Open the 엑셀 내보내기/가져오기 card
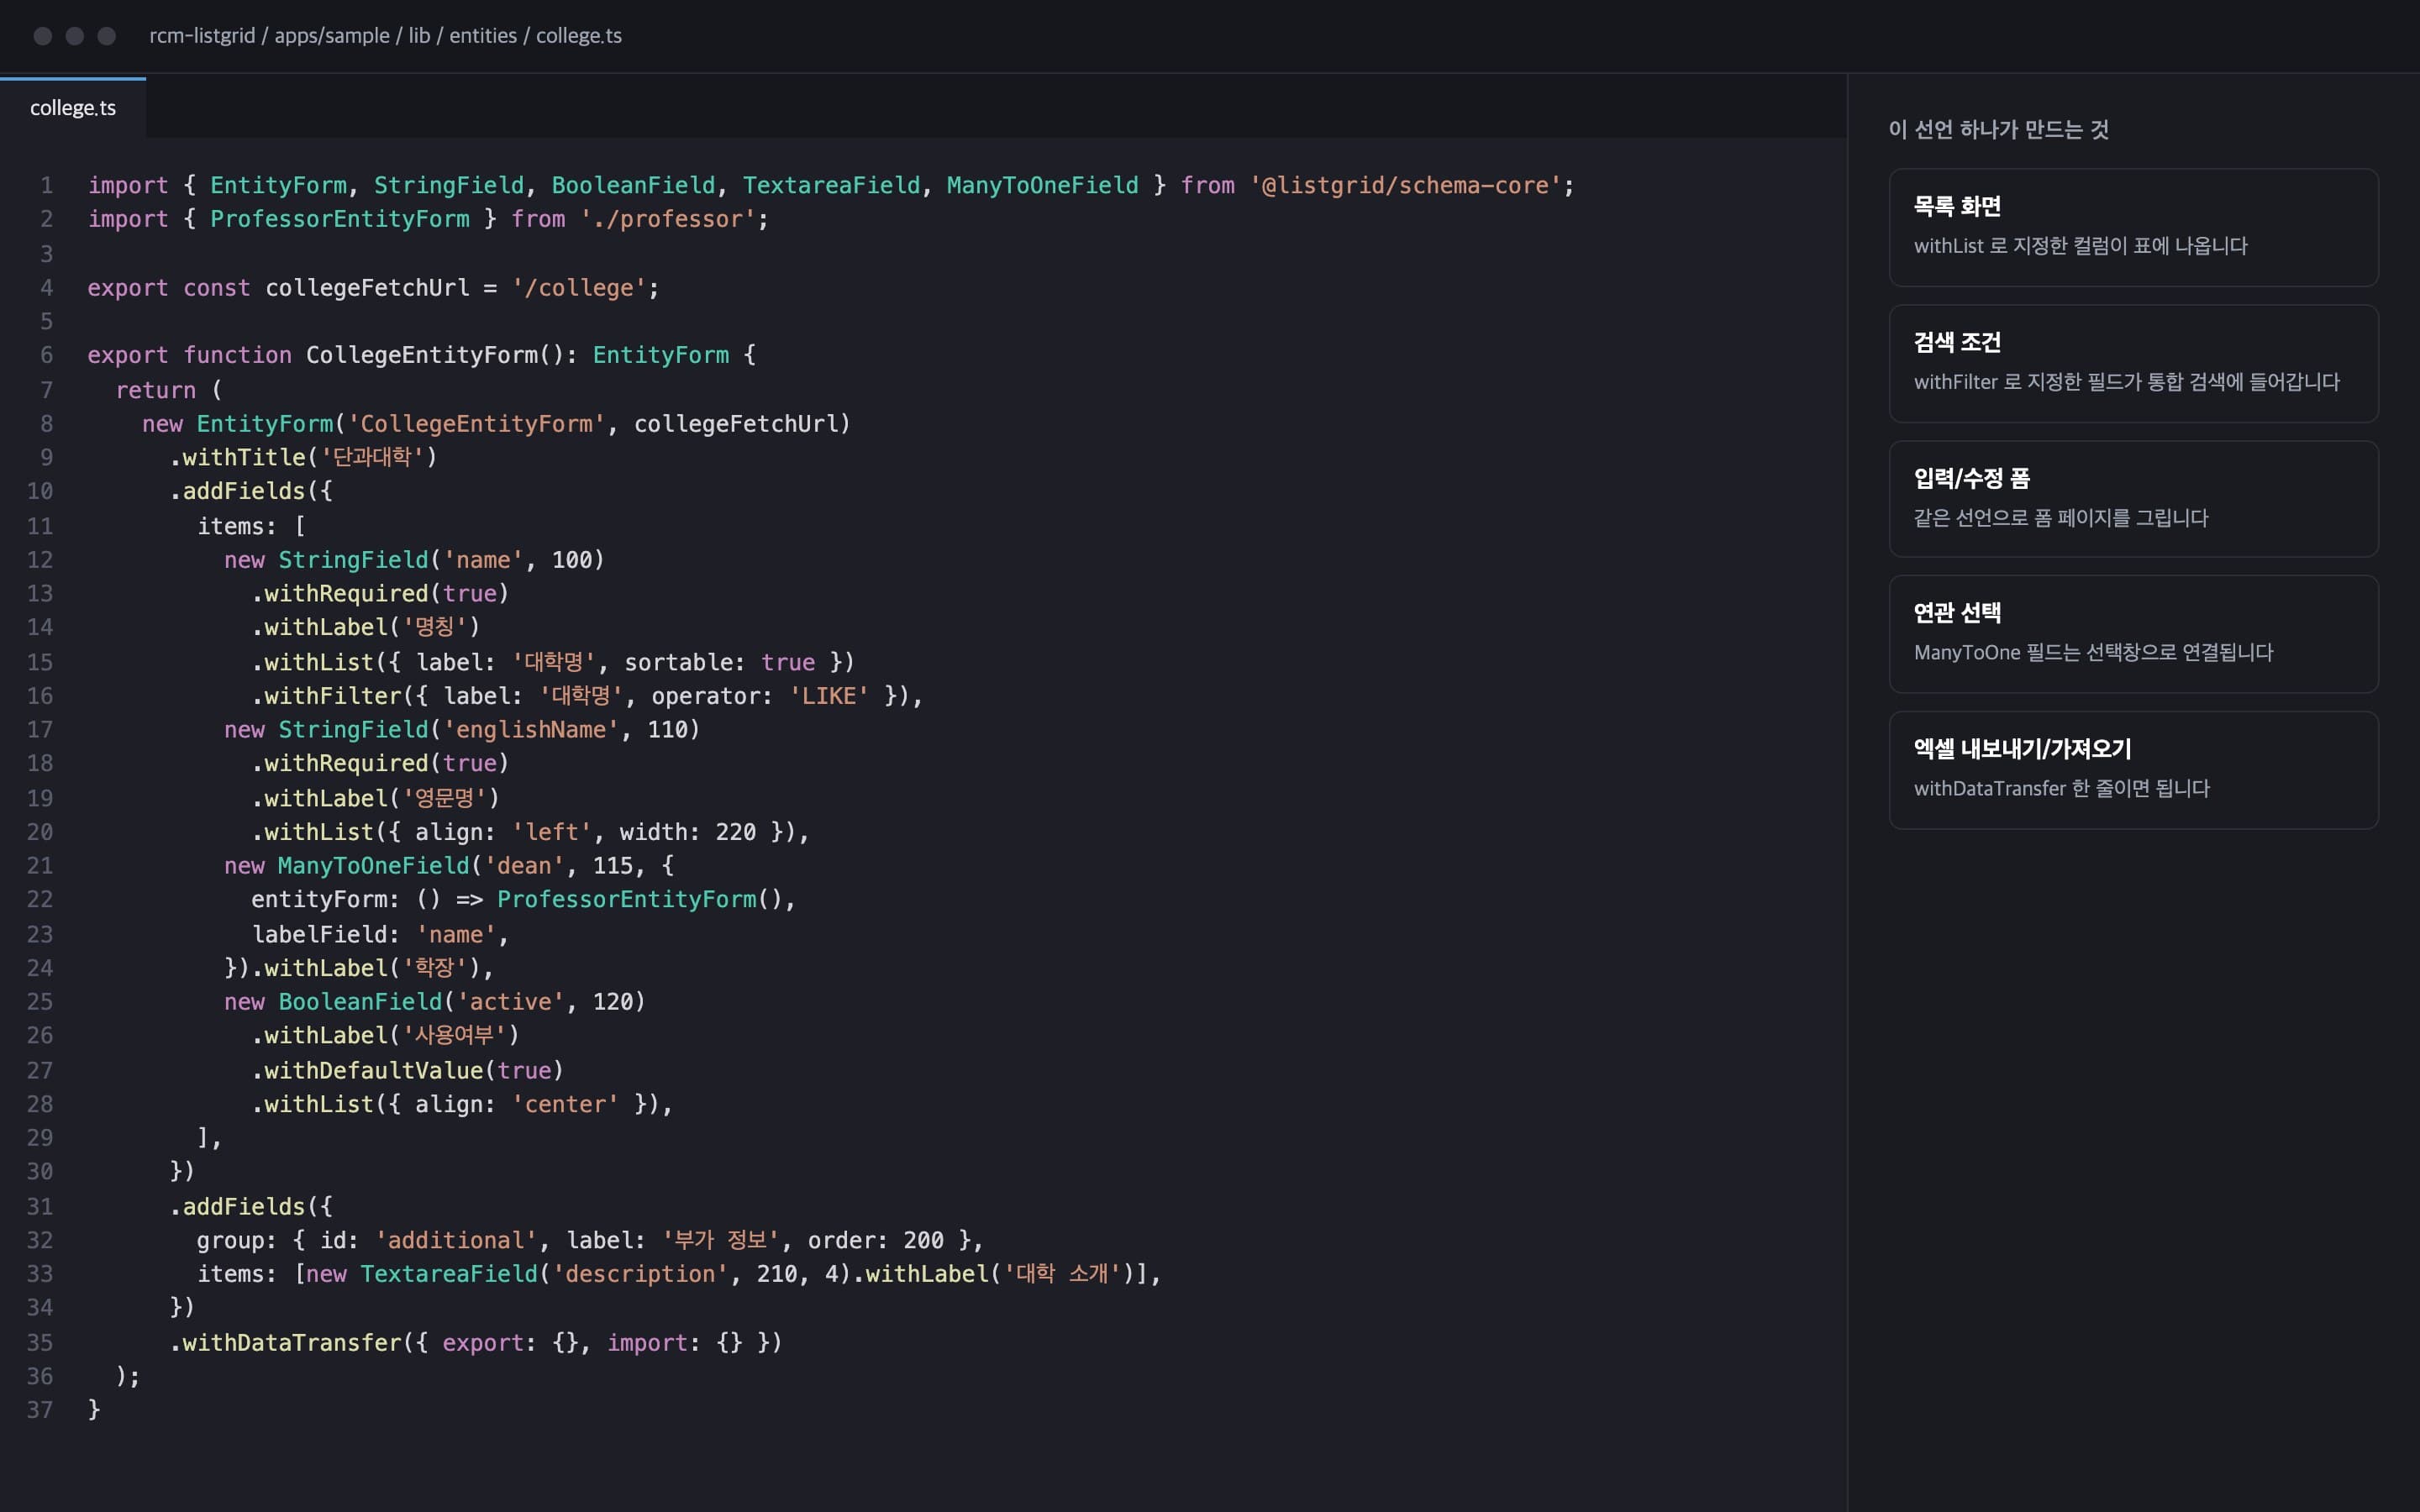The width and height of the screenshot is (2420, 1512). coord(2133,770)
